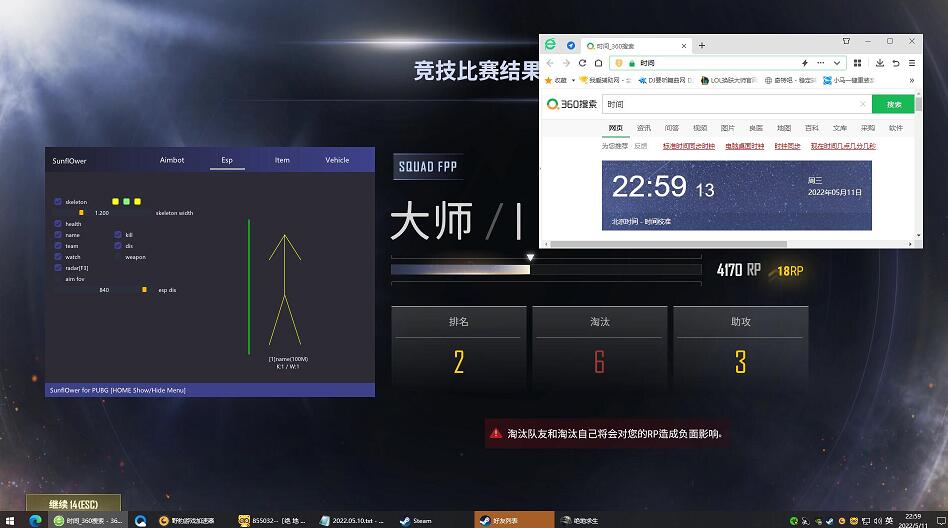Switch to the blue paper-plane pinned tab
The image size is (948, 528).
click(571, 45)
